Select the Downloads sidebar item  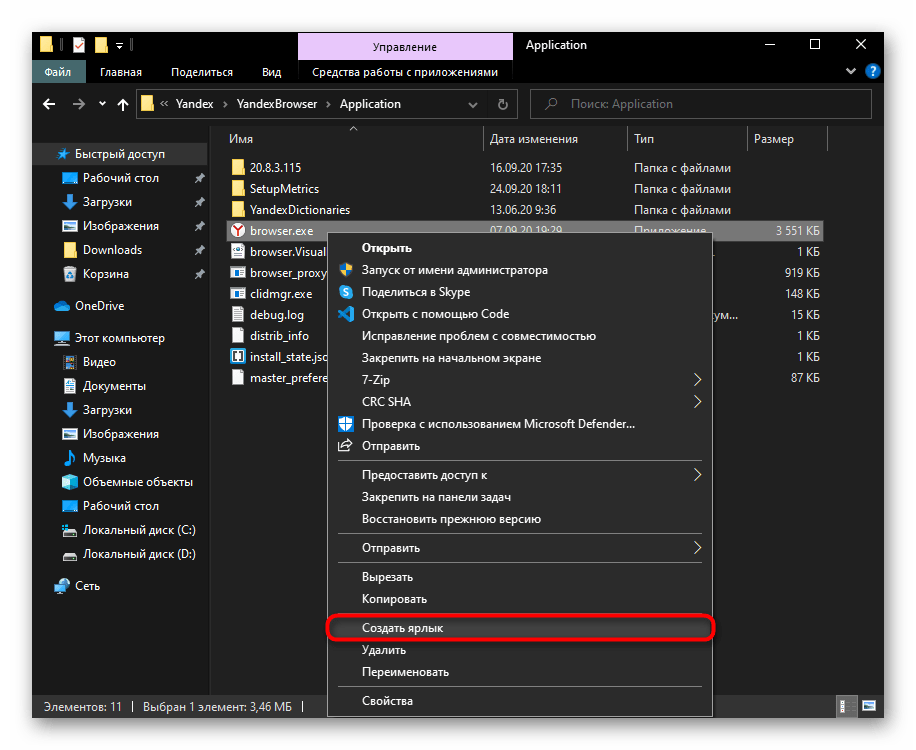click(x=112, y=250)
